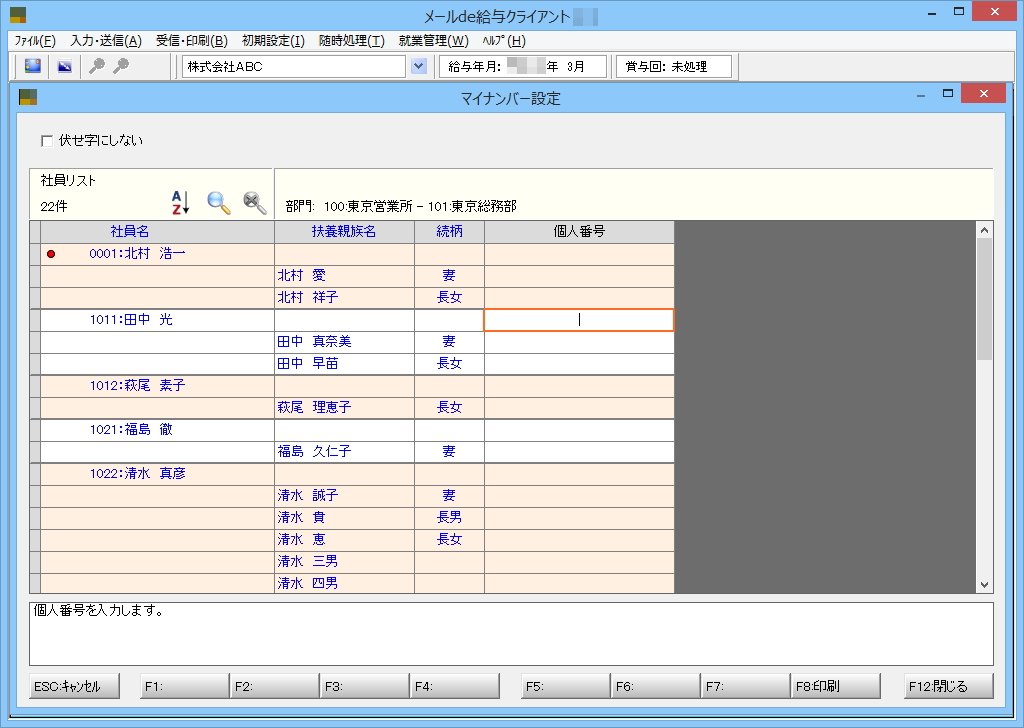The width and height of the screenshot is (1024, 728).
Task: Select dependent 清水 四男
Action: coord(344,583)
